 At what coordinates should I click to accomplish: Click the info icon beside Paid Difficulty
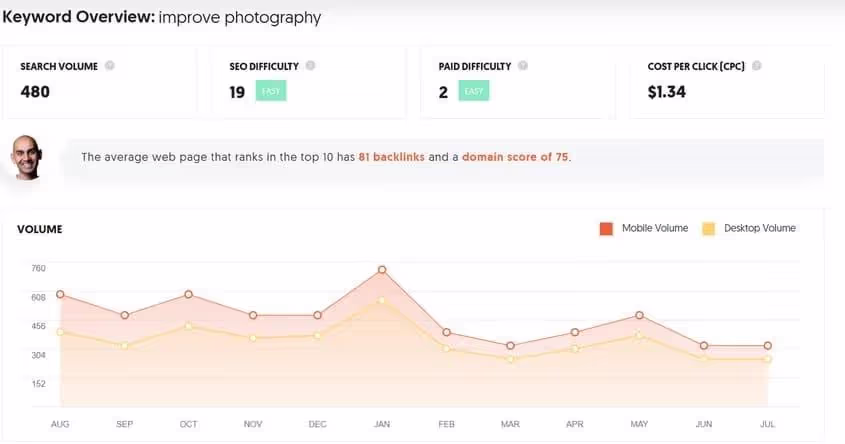pos(523,66)
